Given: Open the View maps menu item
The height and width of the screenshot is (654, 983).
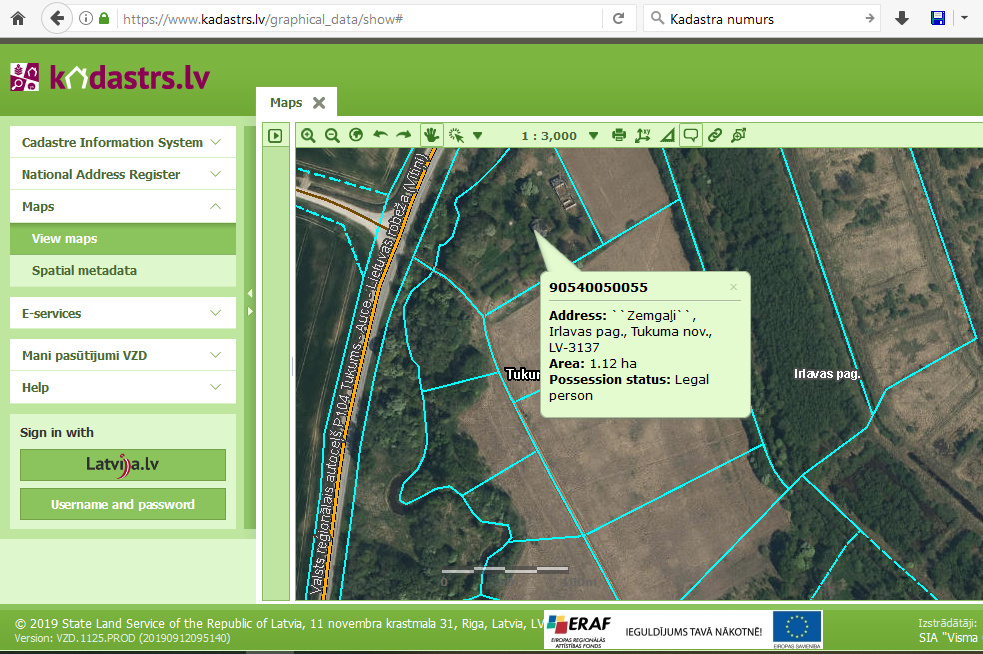Looking at the screenshot, I should (x=65, y=239).
